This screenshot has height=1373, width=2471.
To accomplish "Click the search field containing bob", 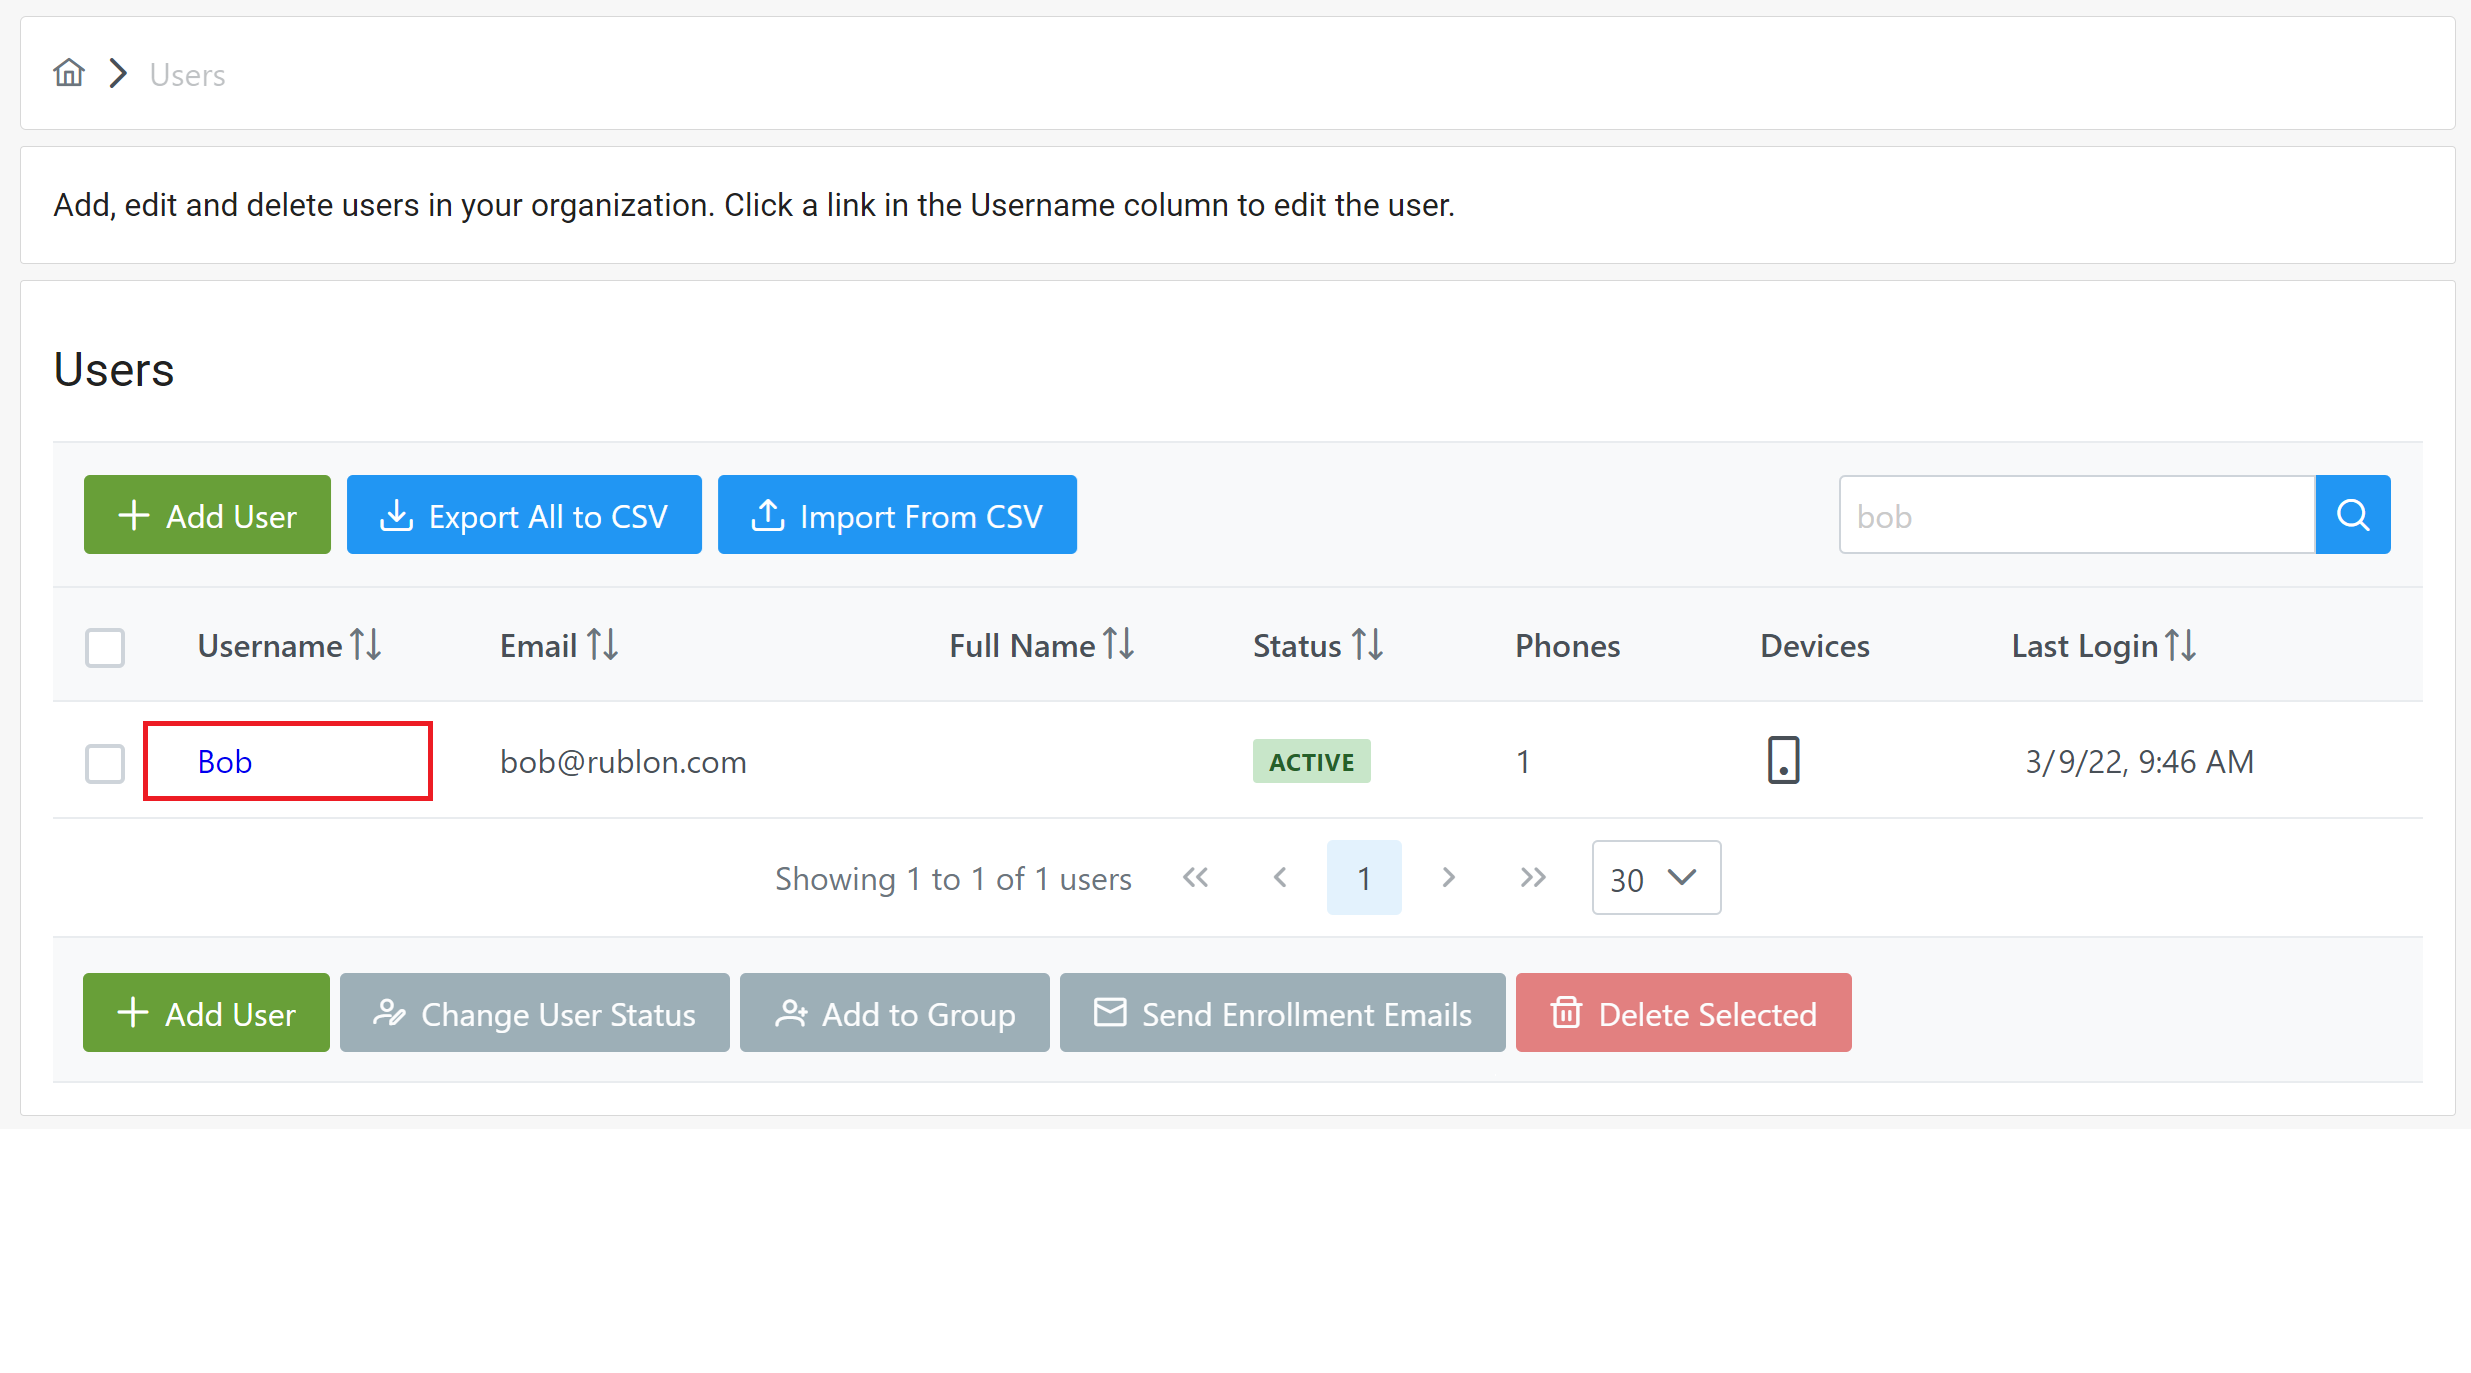I will point(2076,515).
